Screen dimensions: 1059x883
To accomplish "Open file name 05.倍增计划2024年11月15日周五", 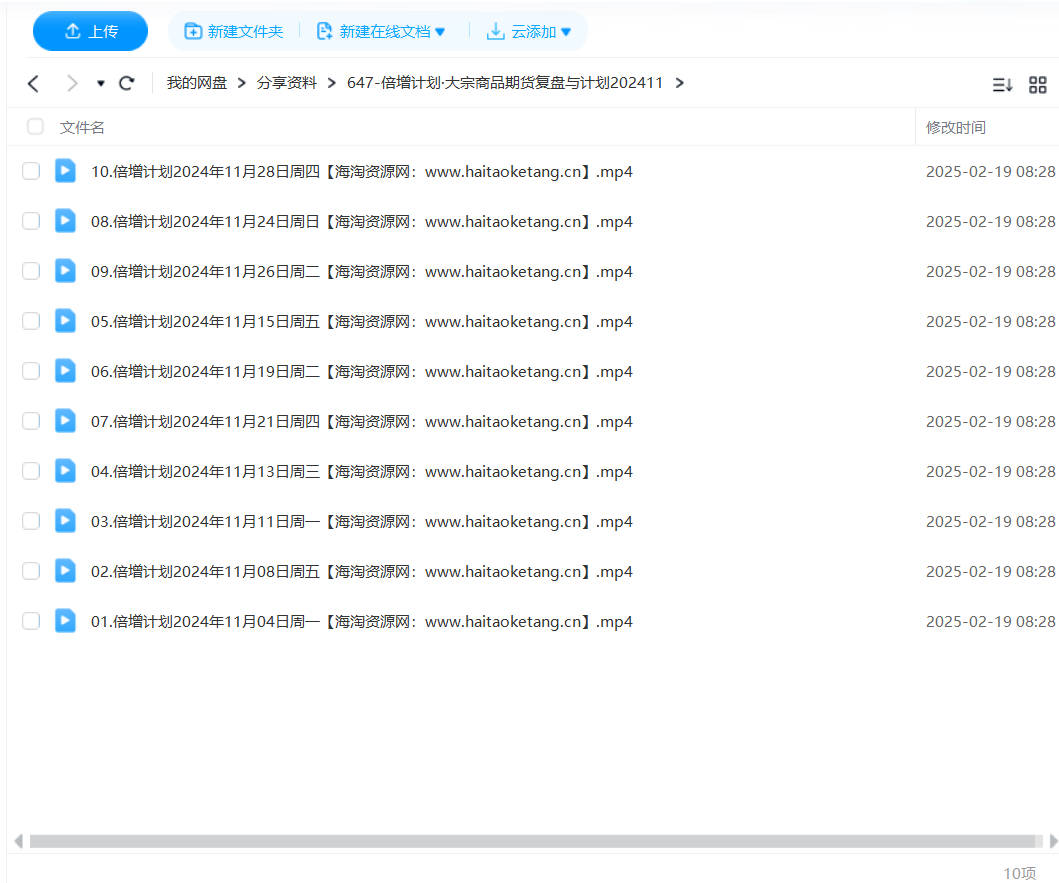I will point(362,322).
